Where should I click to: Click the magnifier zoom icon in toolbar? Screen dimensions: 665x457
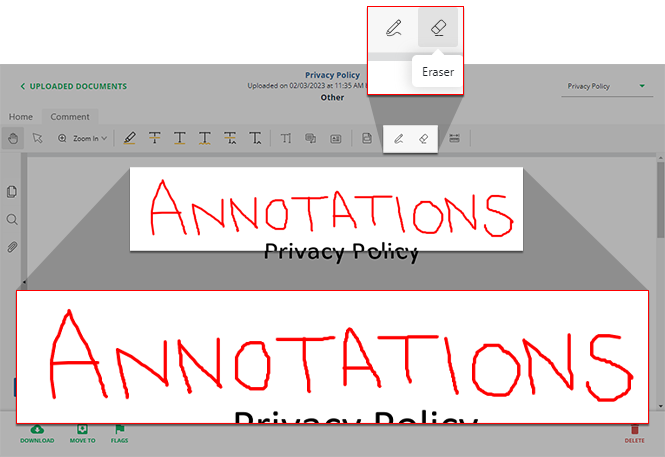click(62, 138)
